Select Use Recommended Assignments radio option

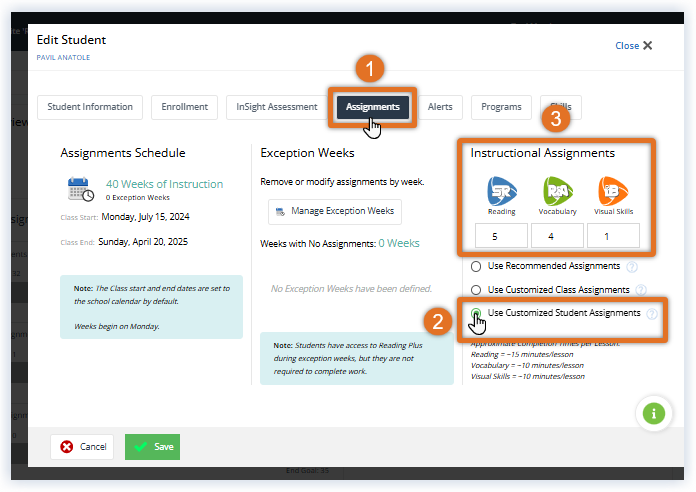[476, 267]
